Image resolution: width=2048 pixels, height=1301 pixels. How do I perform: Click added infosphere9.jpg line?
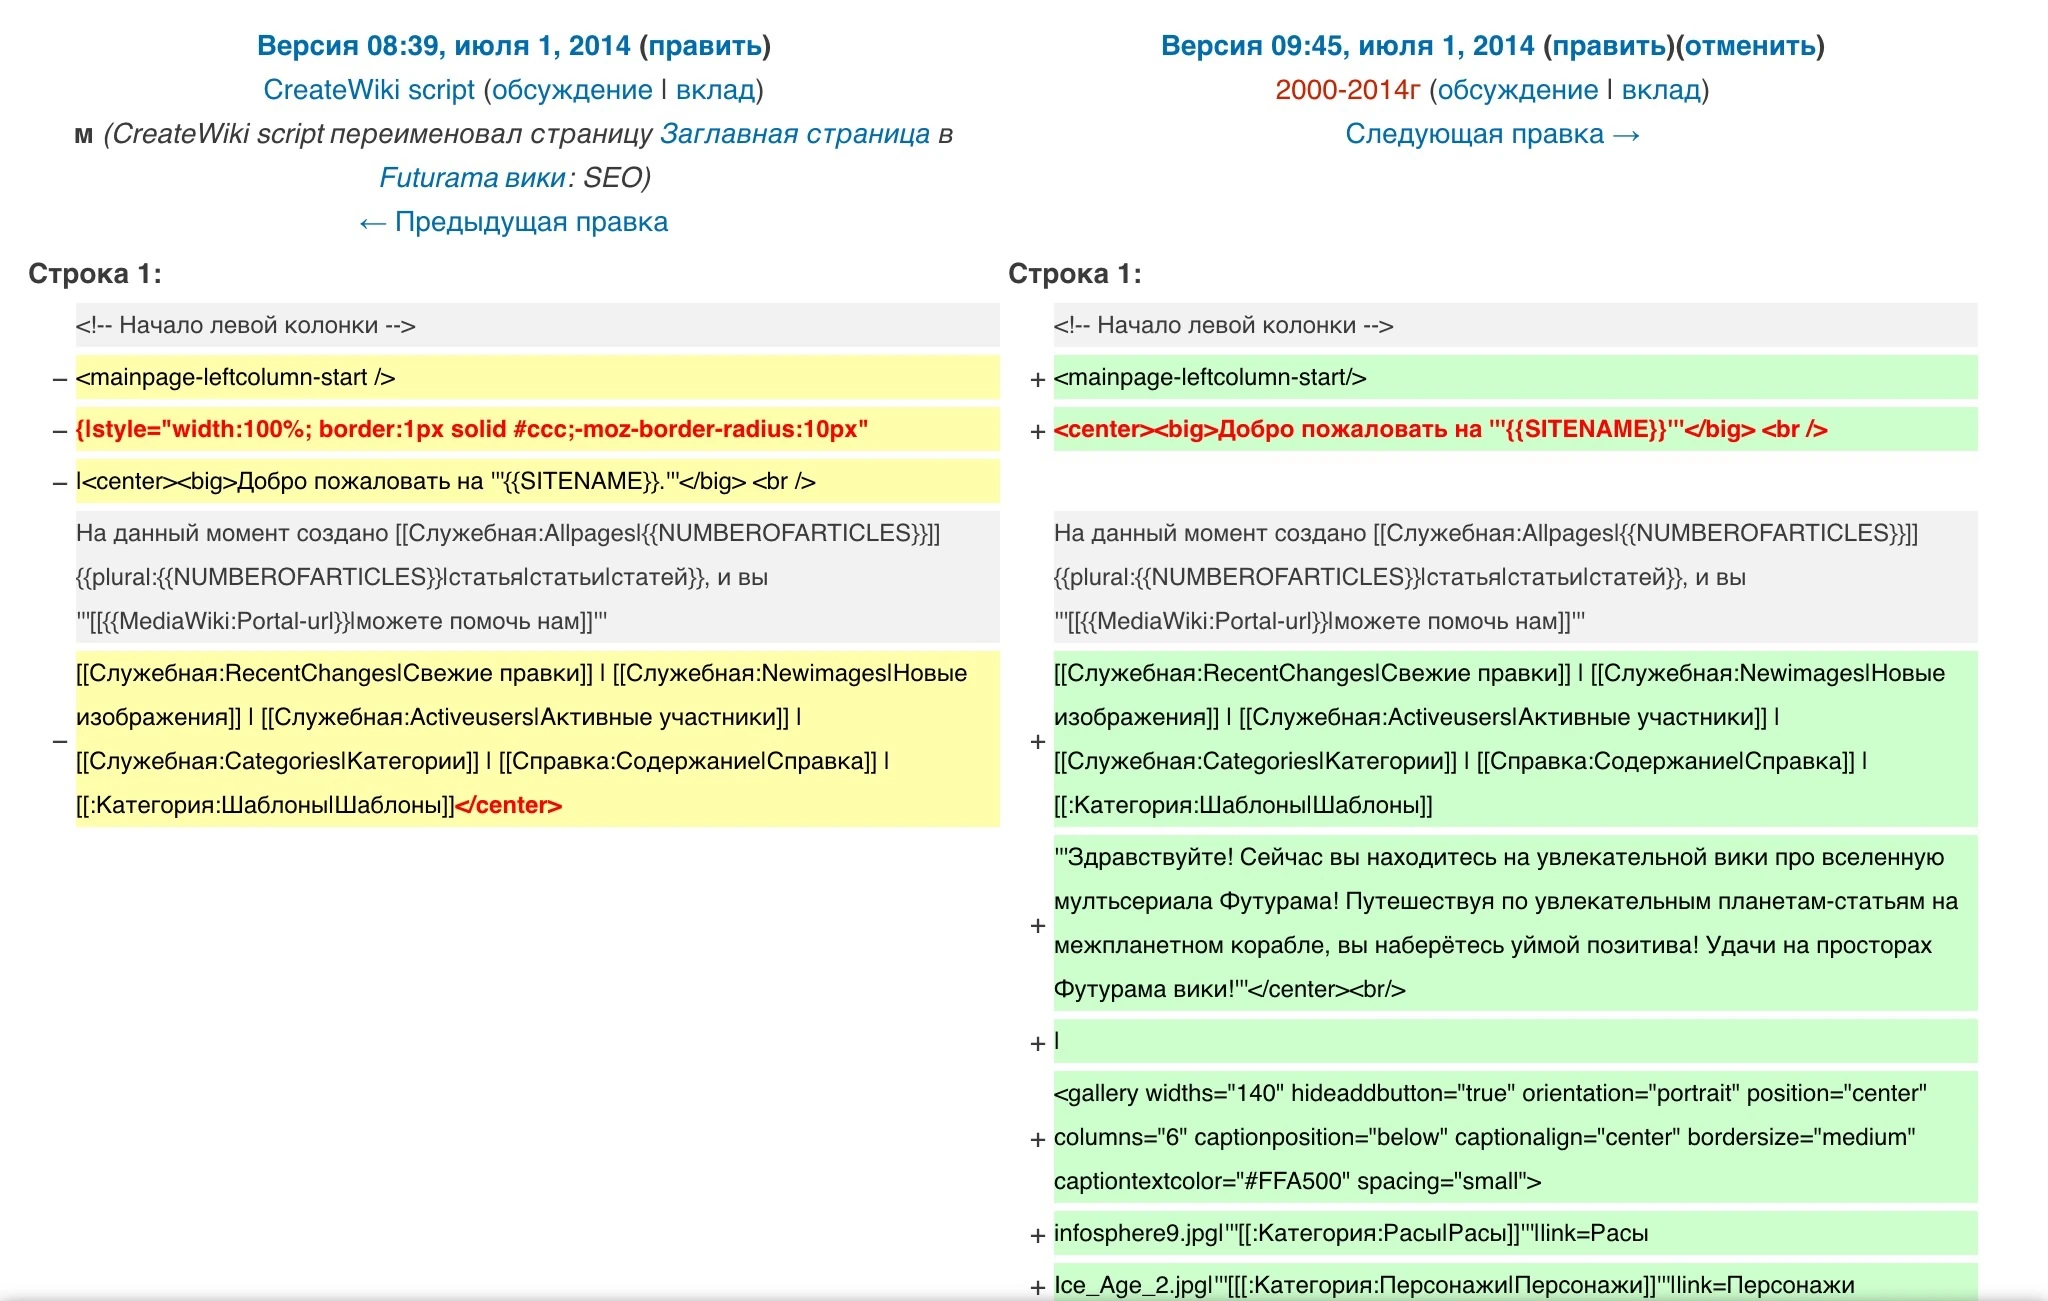pyautogui.click(x=1350, y=1234)
